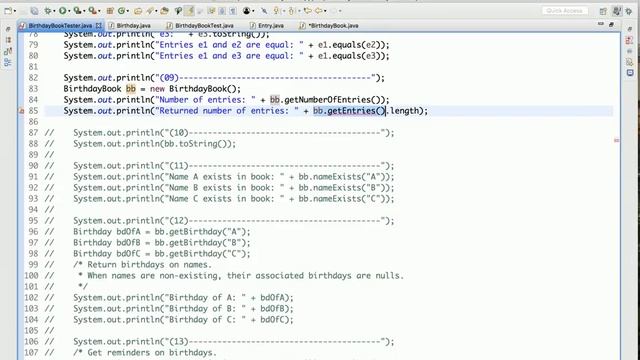This screenshot has height=360, width=640.
Task: Run the program with green Run icon
Action: (x=62, y=11)
